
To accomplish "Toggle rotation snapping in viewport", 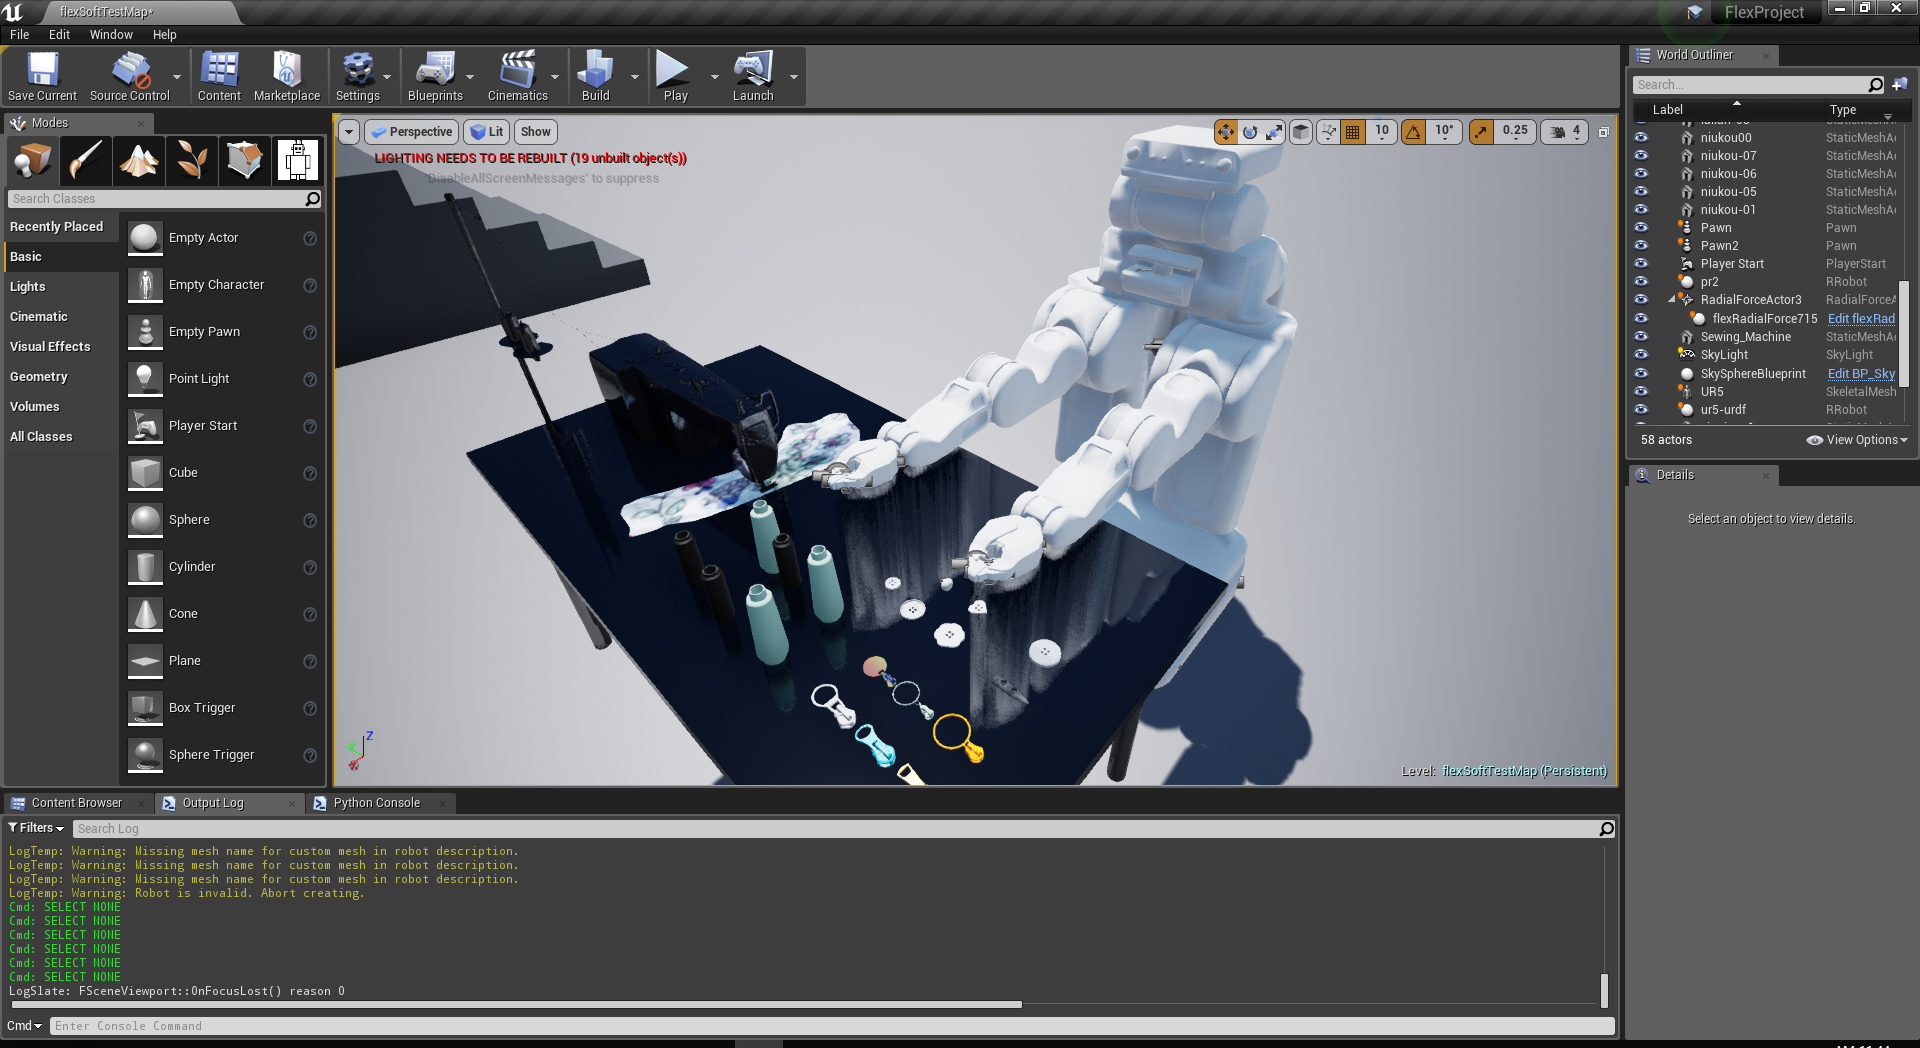I will point(1413,132).
